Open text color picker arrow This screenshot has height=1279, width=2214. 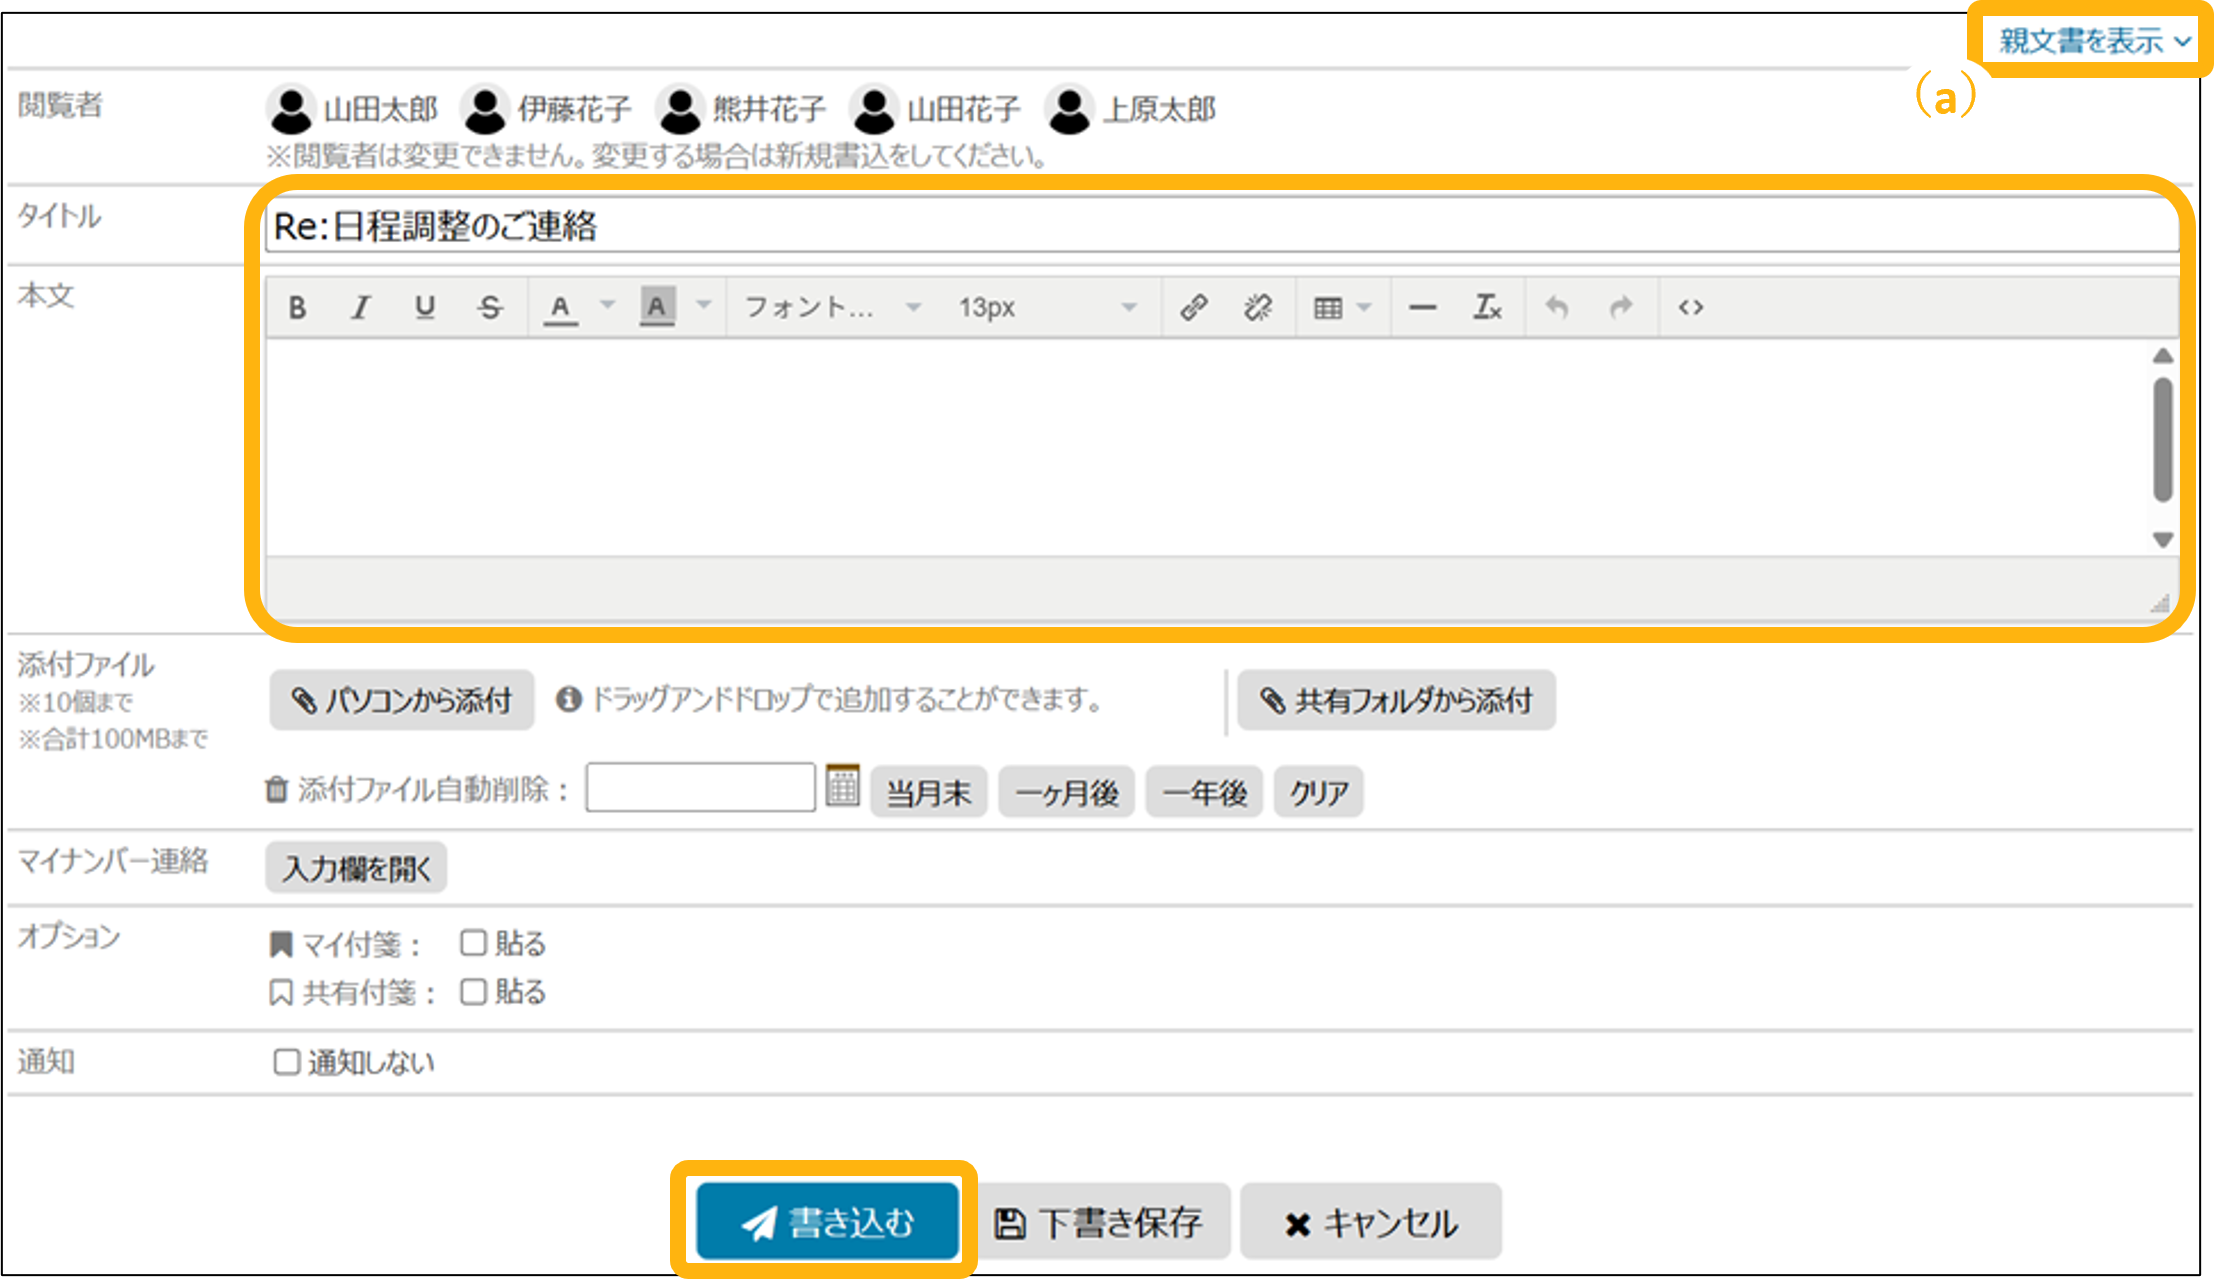607,305
